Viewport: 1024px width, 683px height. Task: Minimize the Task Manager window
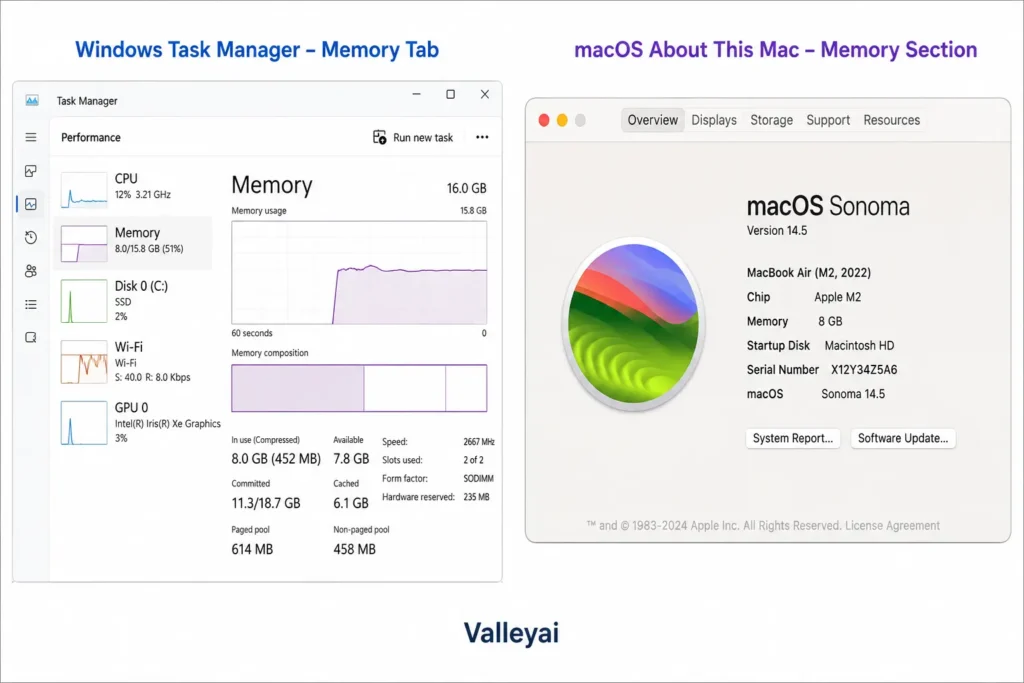coord(416,94)
